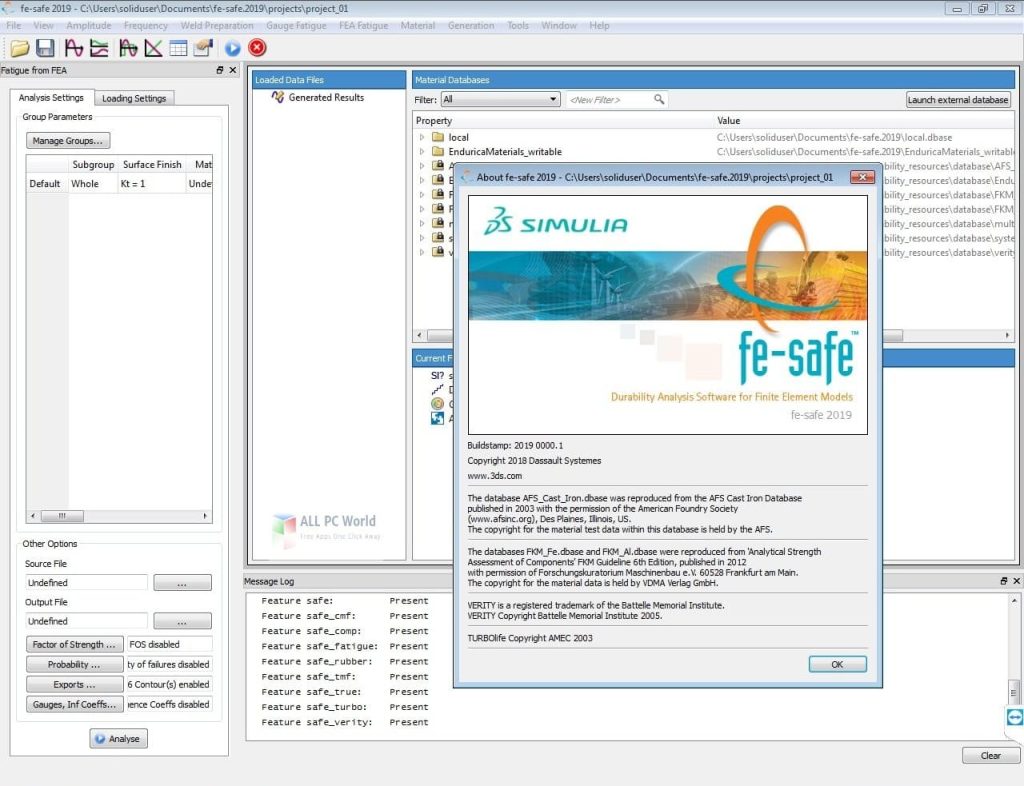Open a file using the Open folder toolbar icon
The image size is (1024, 786).
pos(19,47)
